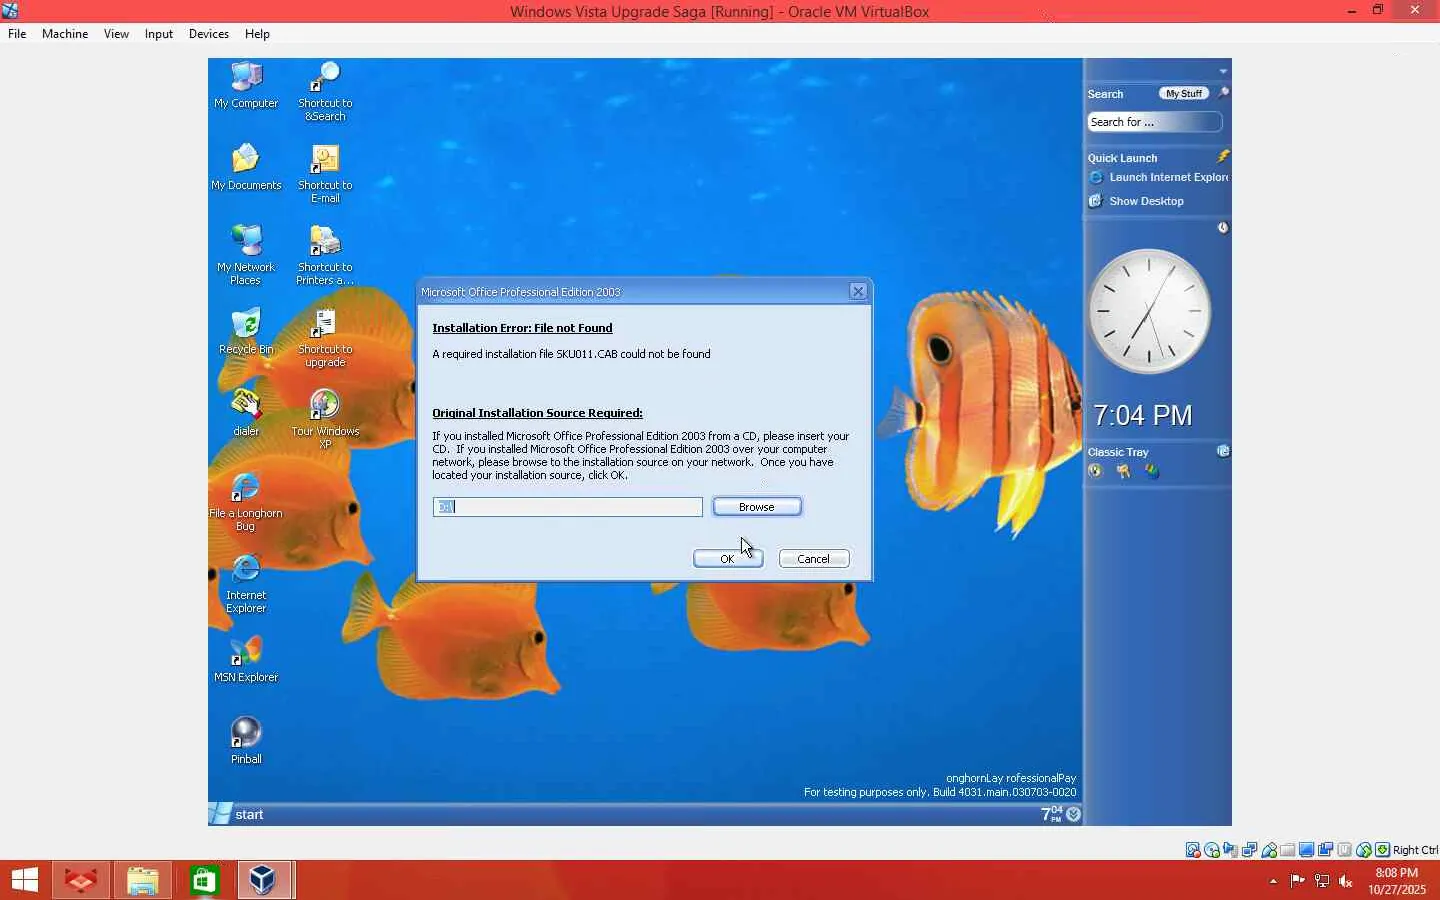Screen dimensions: 1440x900
Task: Click the VirtualBox cube taskbar icon
Action: [x=264, y=880]
